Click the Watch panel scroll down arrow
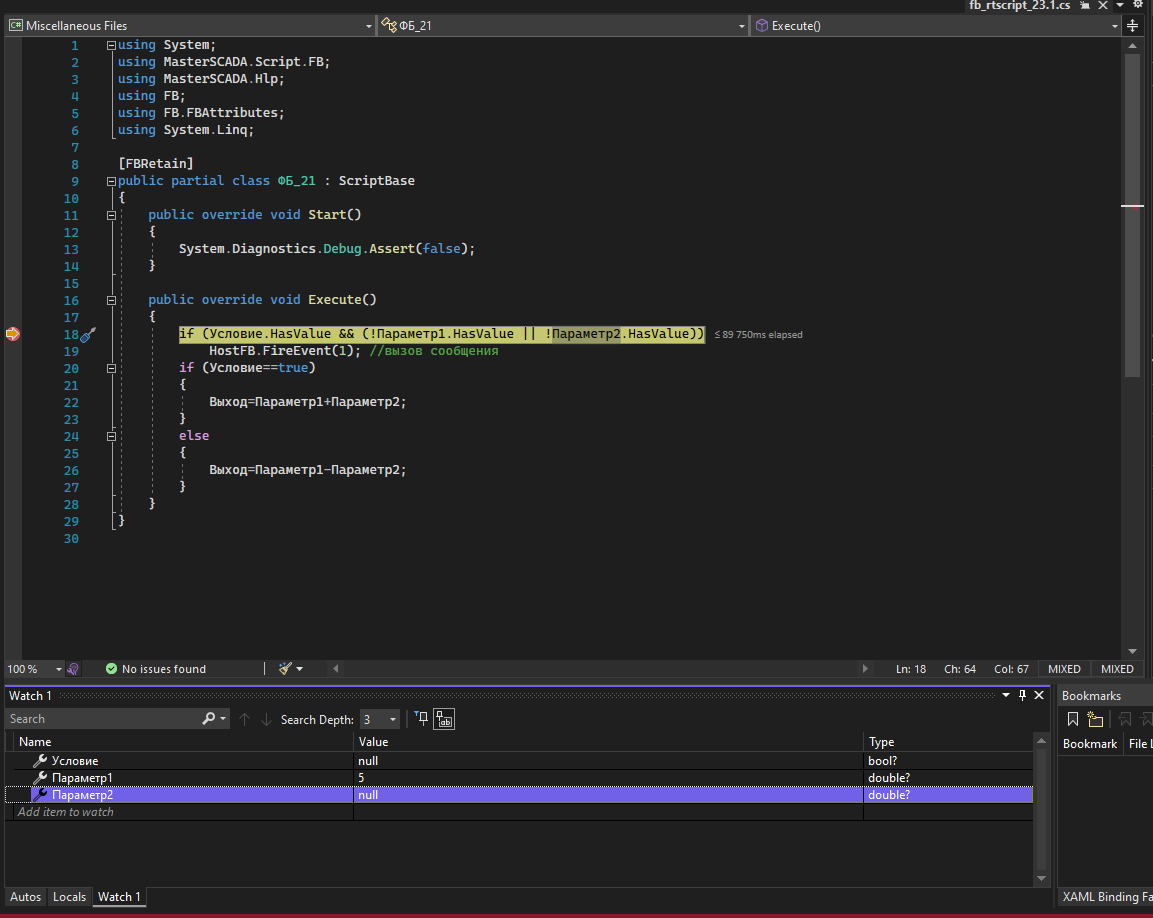 point(1041,878)
